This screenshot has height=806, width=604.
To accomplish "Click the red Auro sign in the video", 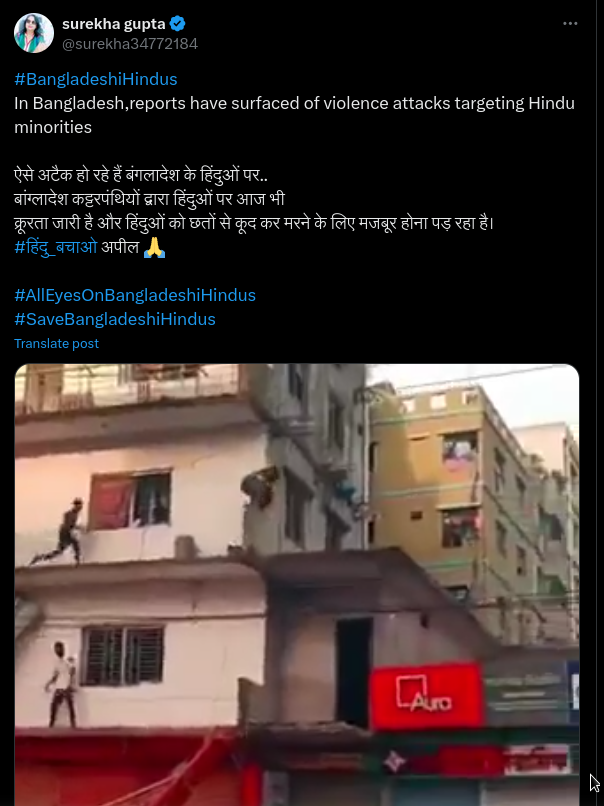I will coord(426,696).
